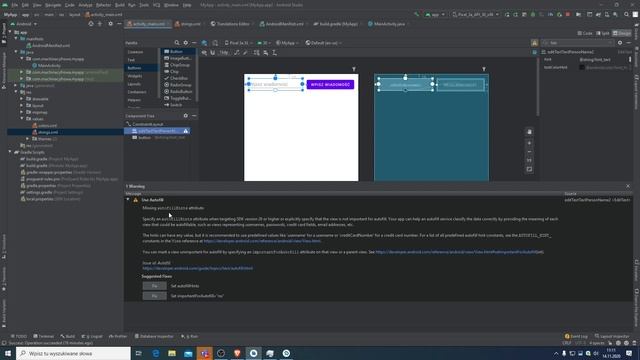Open the autofill guide link under Issue id
640x360 pixels.
click(x=198, y=269)
